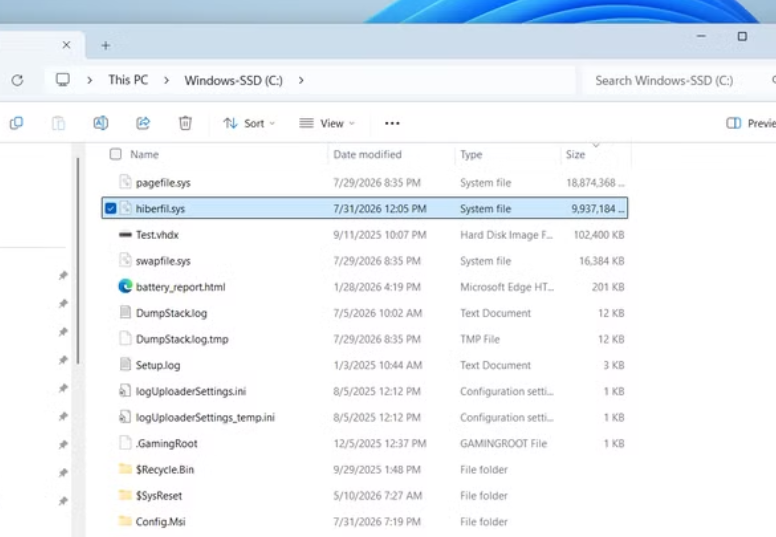The image size is (776, 537).
Task: Sort by the Type column header
Action: click(471, 154)
